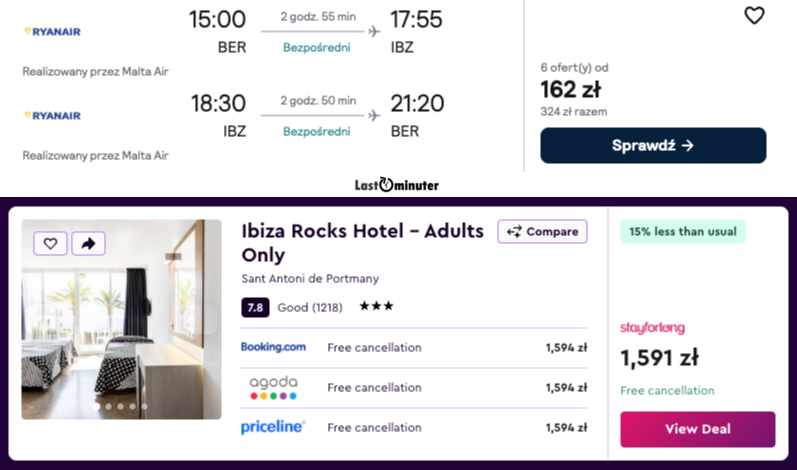Toggle Compare for this hotel

[542, 232]
